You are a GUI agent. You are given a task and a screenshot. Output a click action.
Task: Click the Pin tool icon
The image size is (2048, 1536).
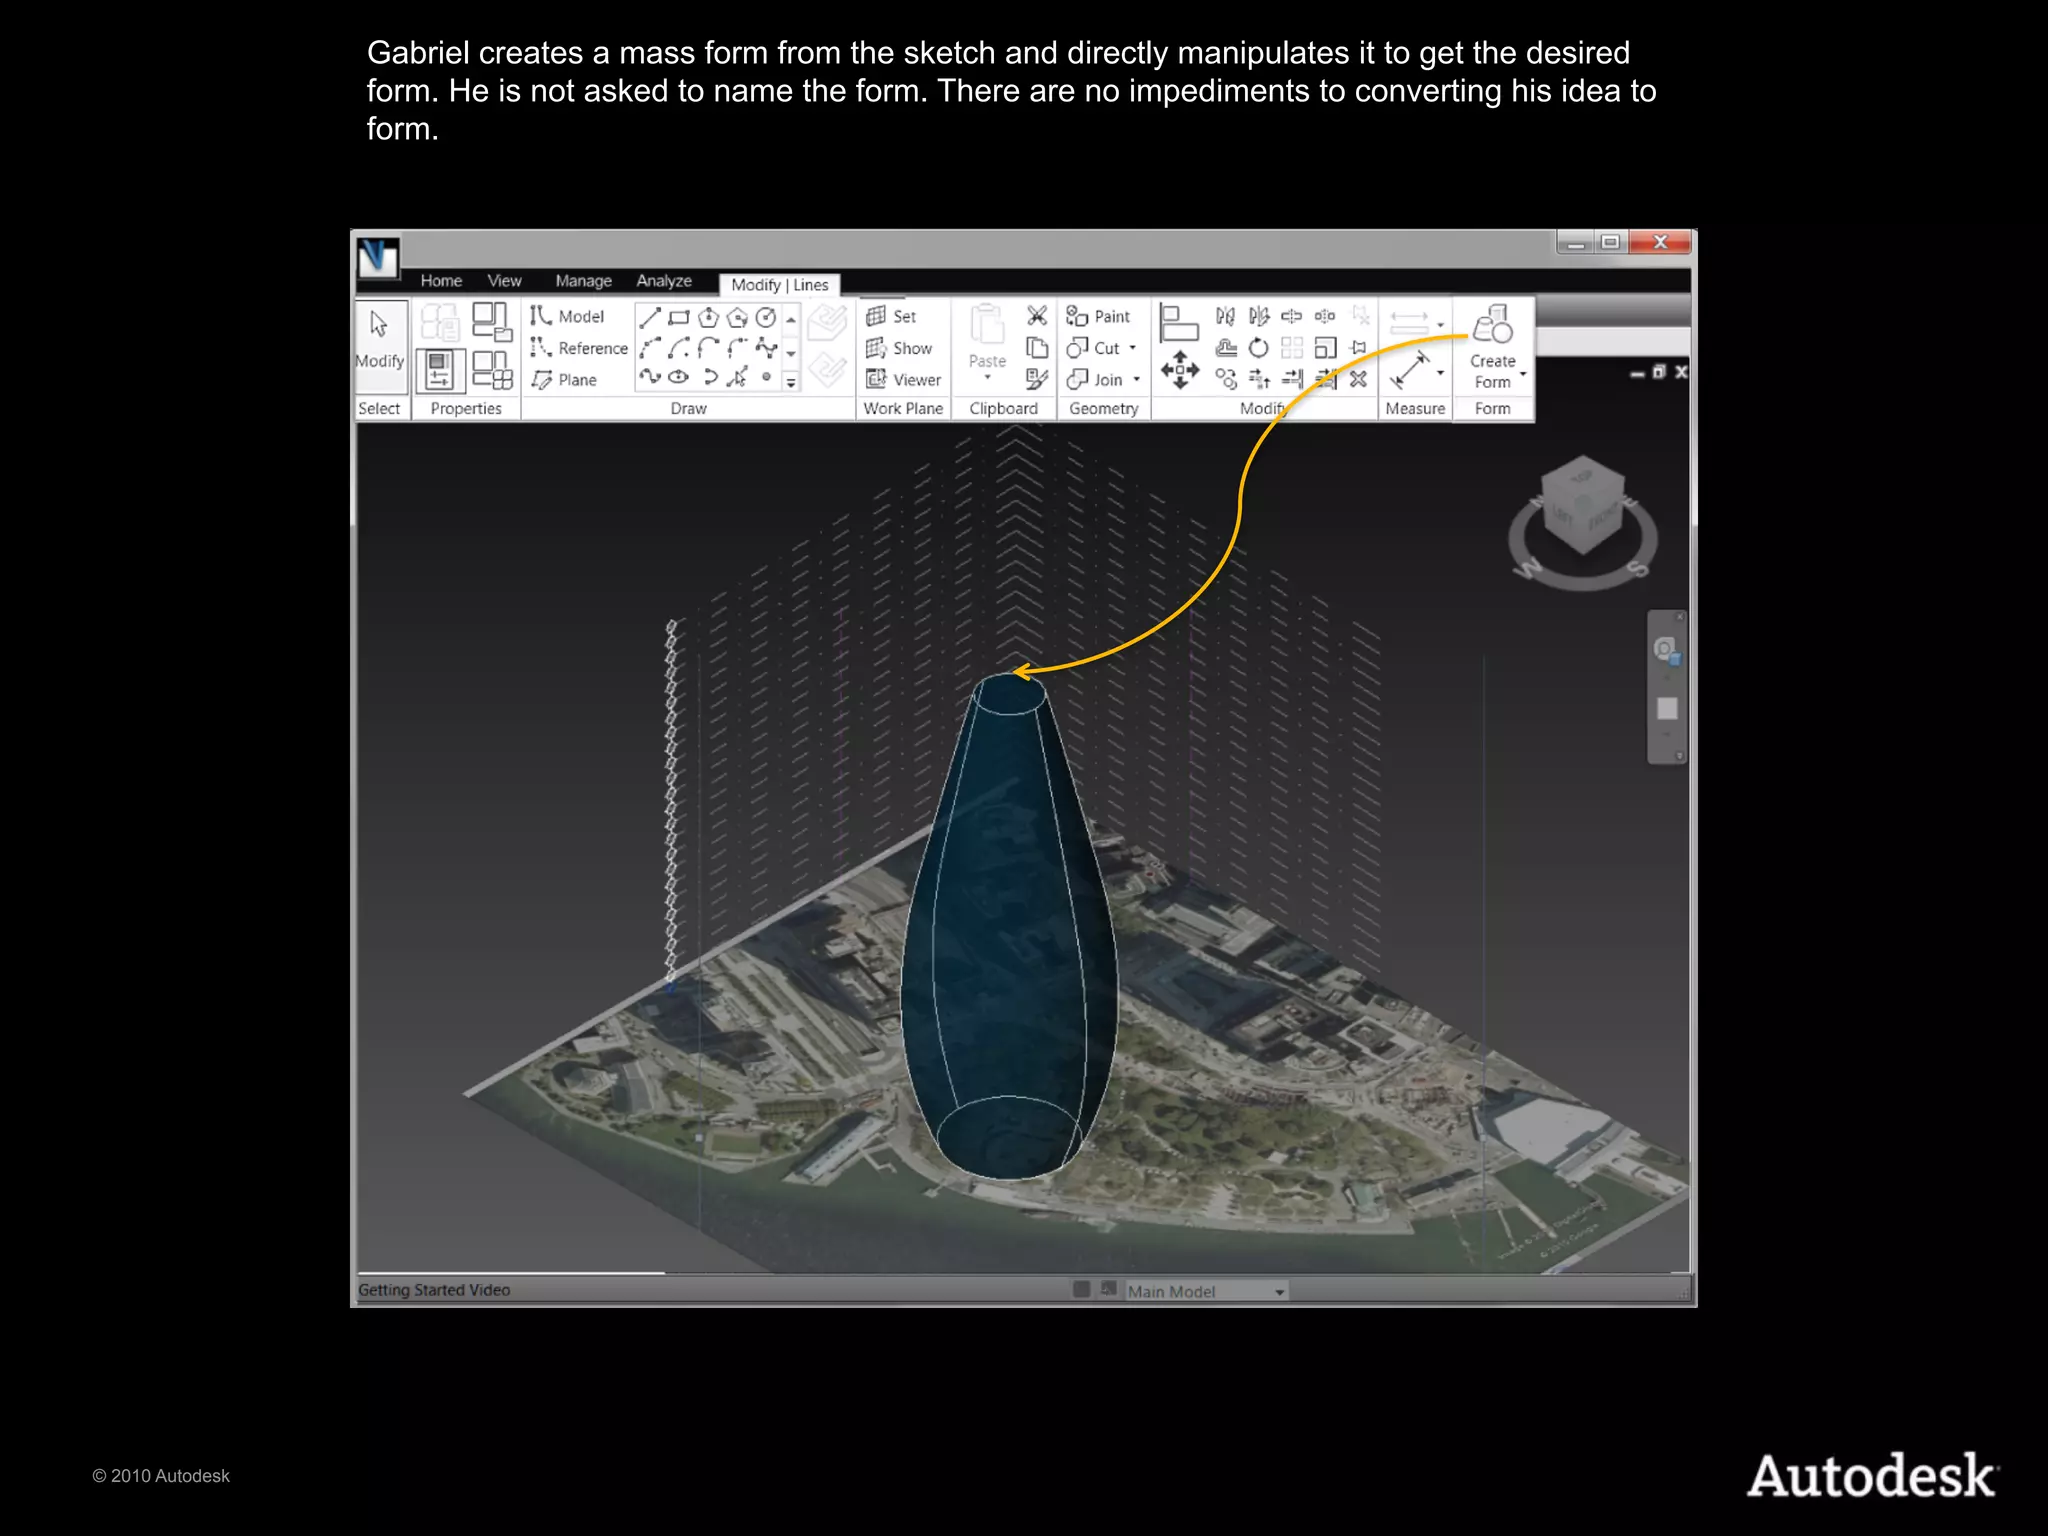click(x=1358, y=348)
